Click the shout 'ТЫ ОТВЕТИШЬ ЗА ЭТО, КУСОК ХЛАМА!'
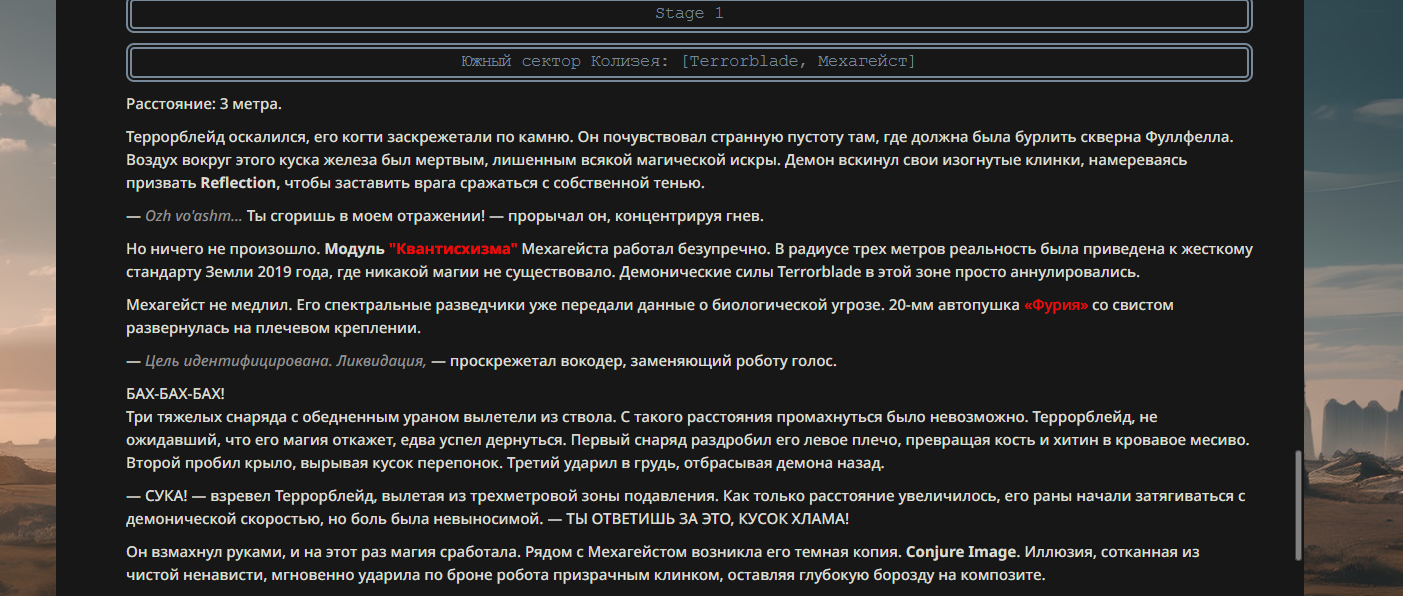The image size is (1403, 596). click(x=708, y=519)
